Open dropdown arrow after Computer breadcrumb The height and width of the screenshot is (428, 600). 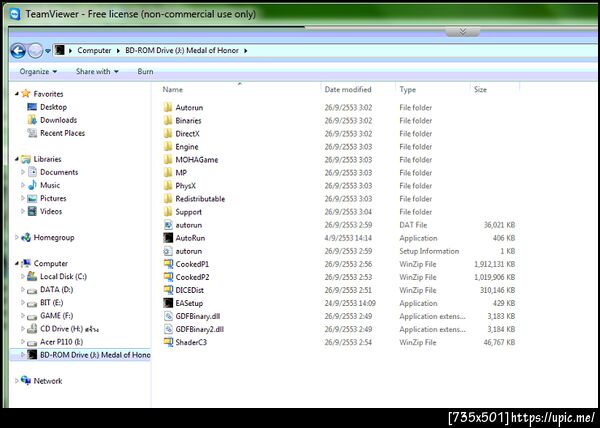[x=118, y=50]
